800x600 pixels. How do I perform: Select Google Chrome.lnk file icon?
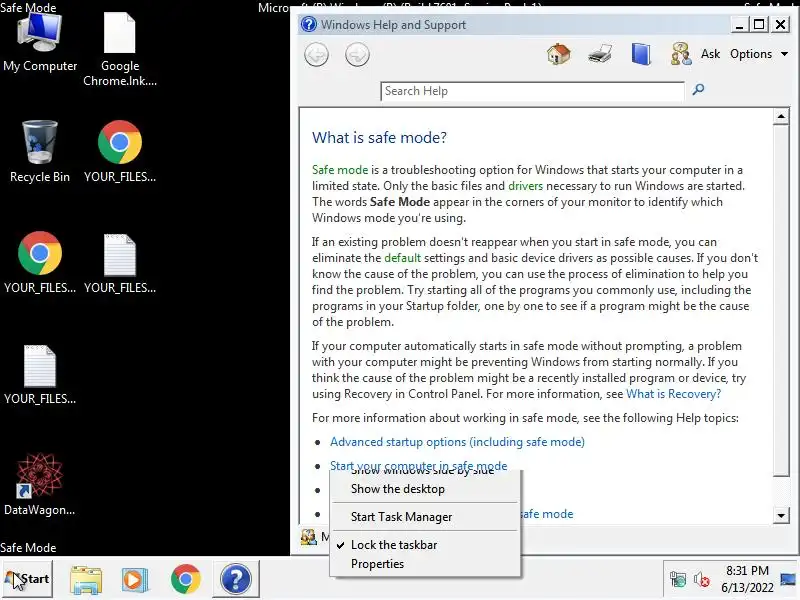pos(120,49)
